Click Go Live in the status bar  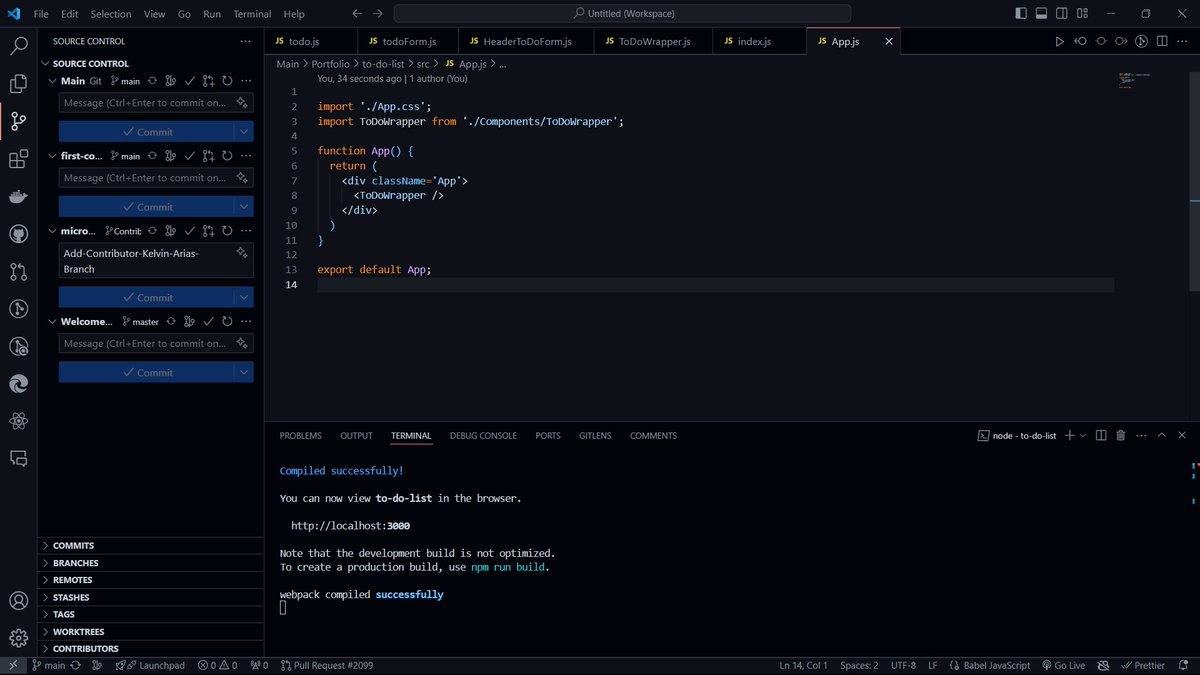click(1063, 665)
